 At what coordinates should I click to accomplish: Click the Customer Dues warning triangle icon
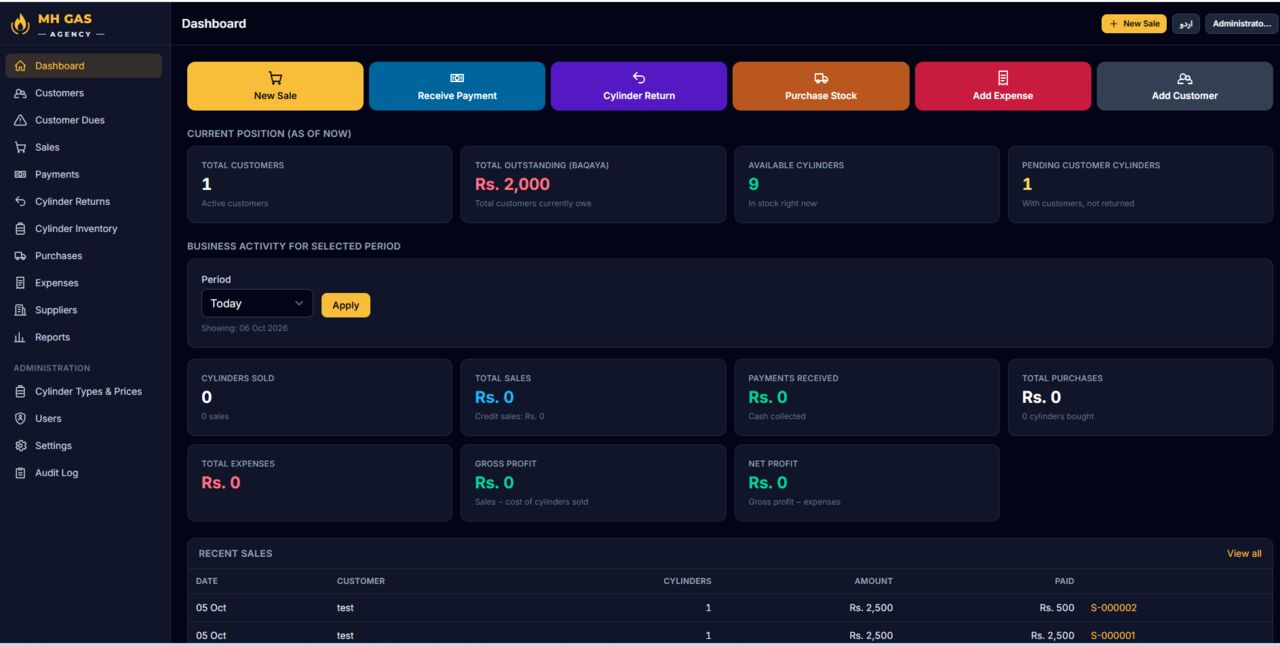click(x=20, y=120)
